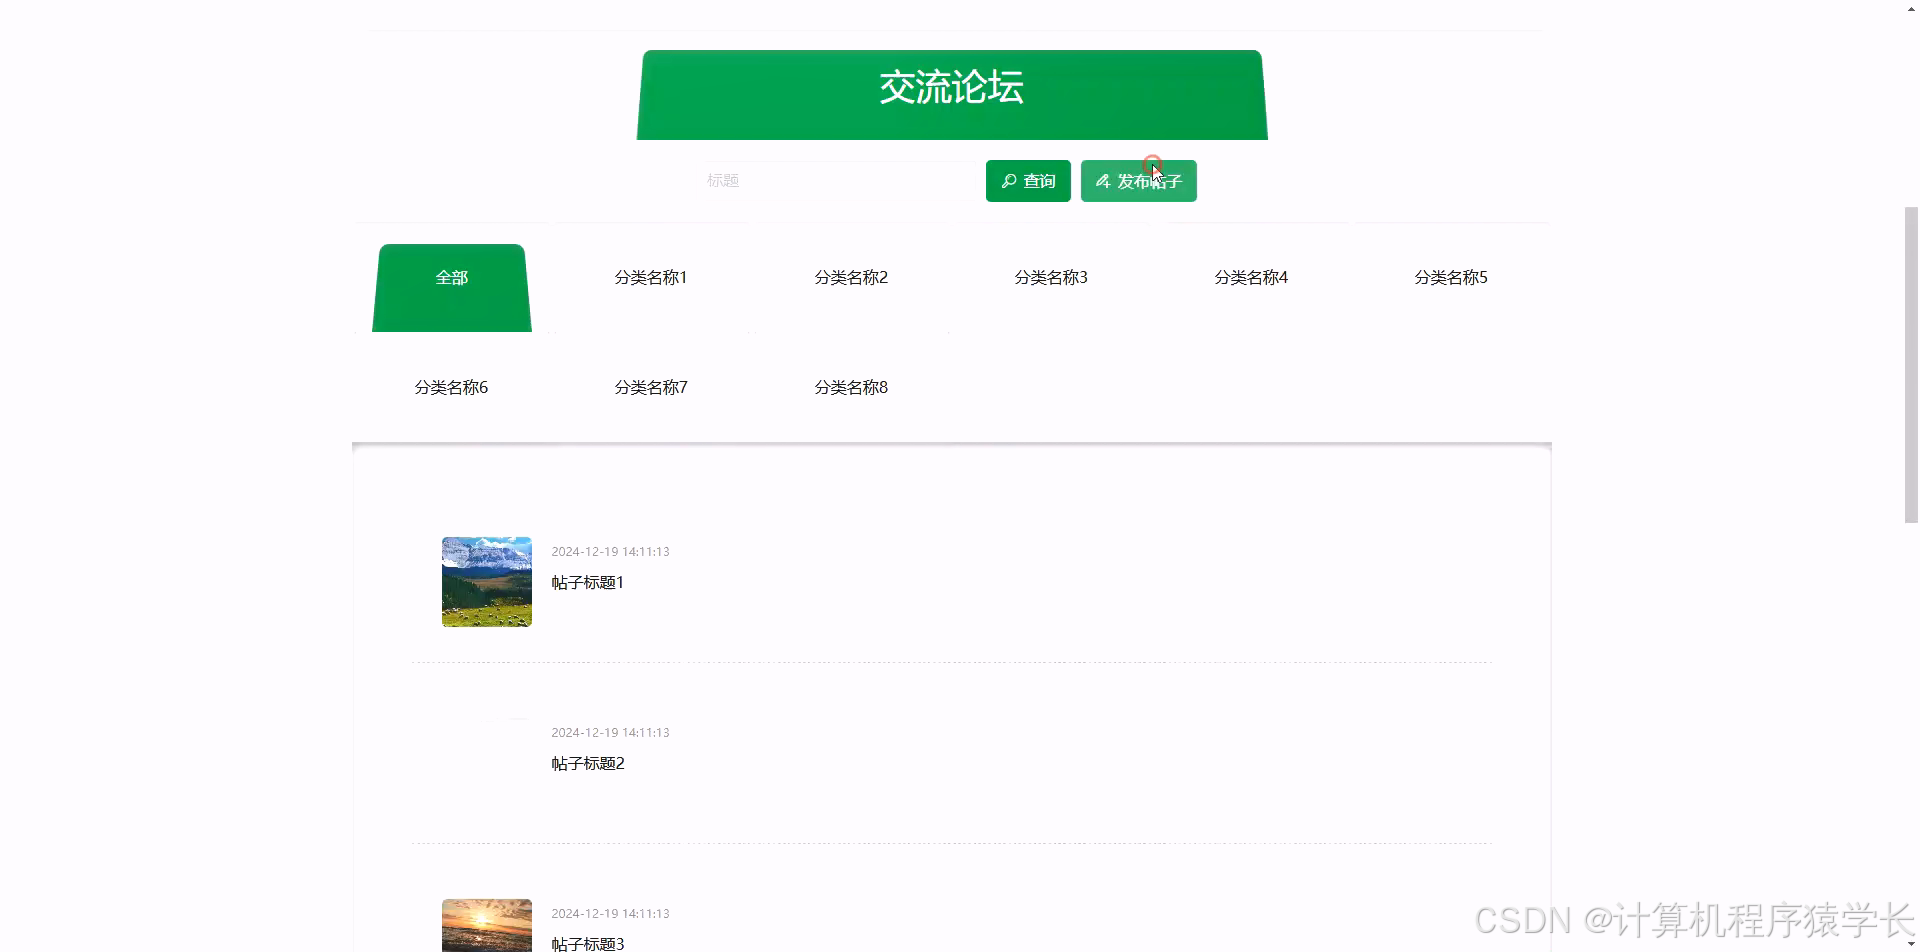
Task: Click the vertical page scrollbar thumb
Action: click(1911, 364)
